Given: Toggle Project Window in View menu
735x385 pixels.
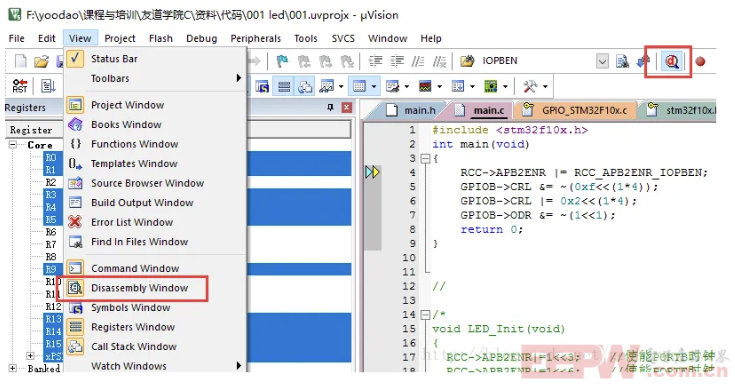Looking at the screenshot, I should 155,105.
